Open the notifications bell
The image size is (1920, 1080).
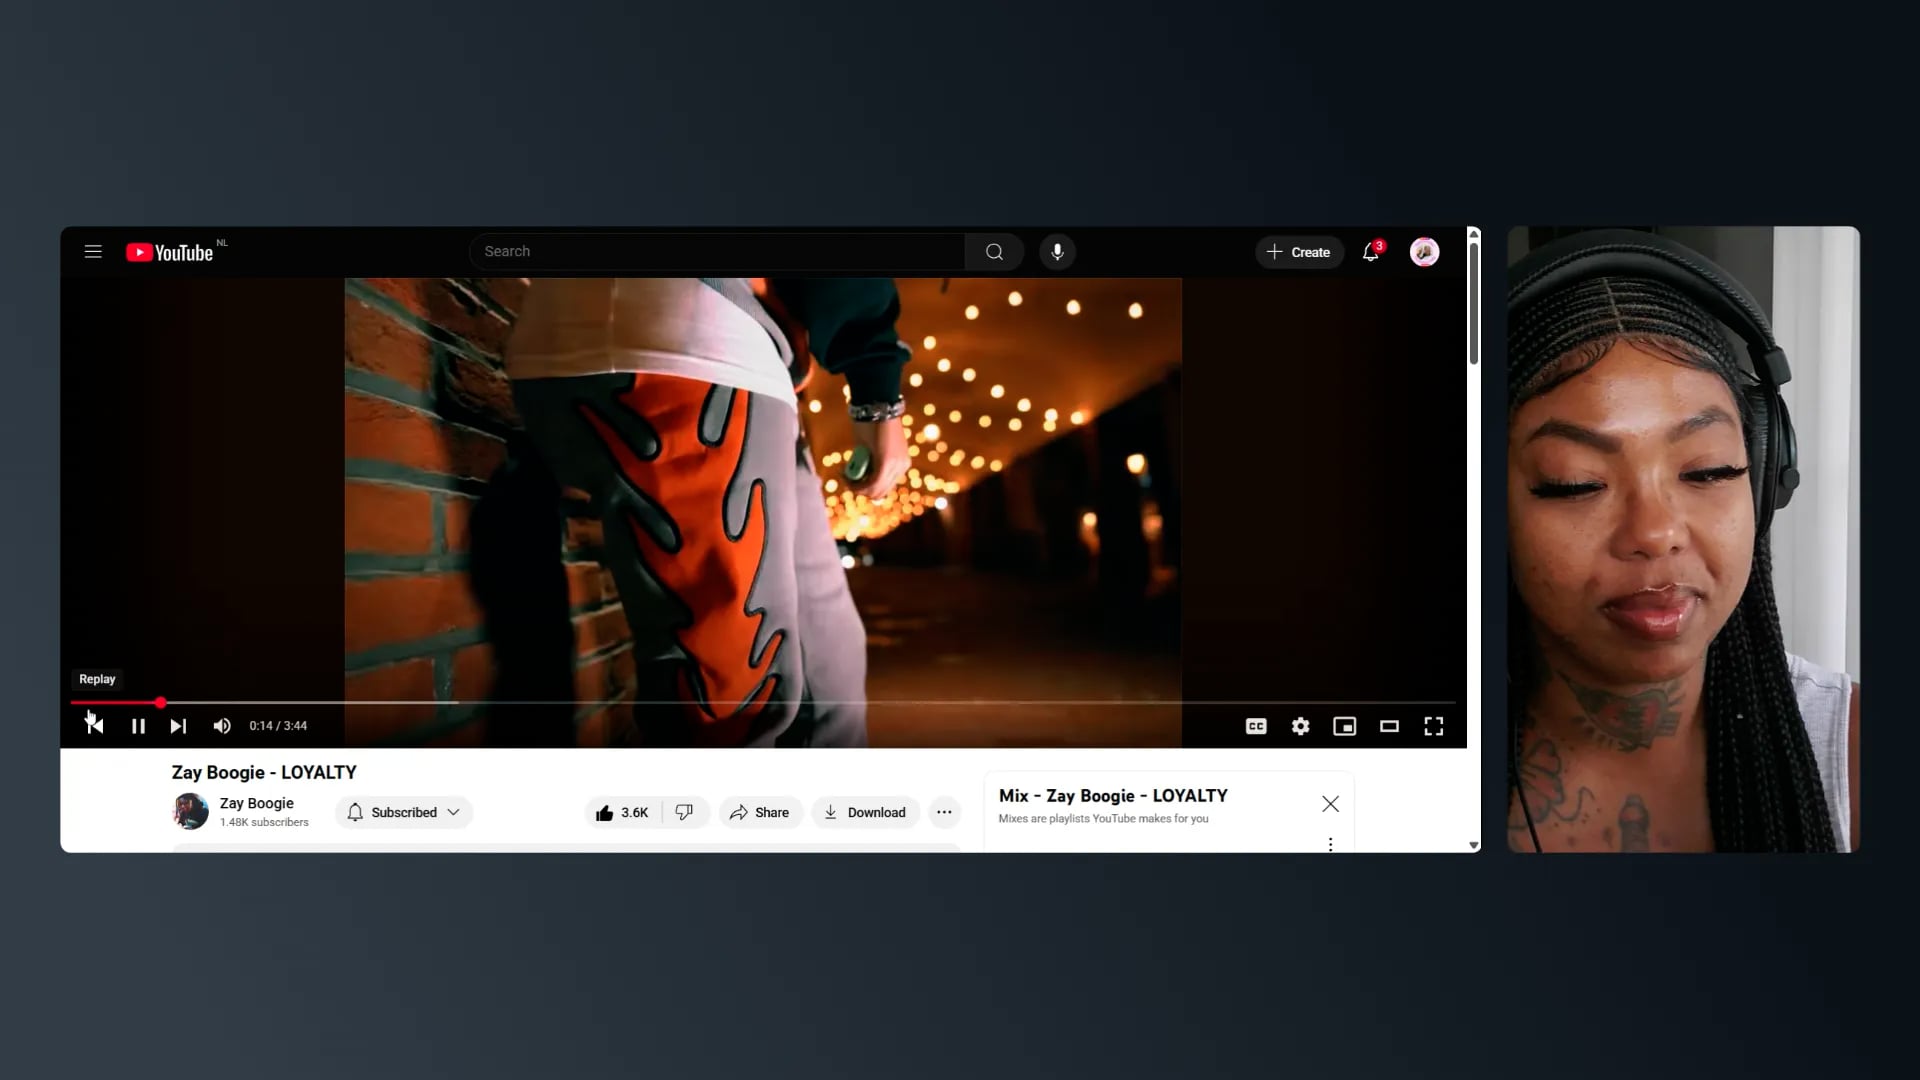tap(1371, 252)
